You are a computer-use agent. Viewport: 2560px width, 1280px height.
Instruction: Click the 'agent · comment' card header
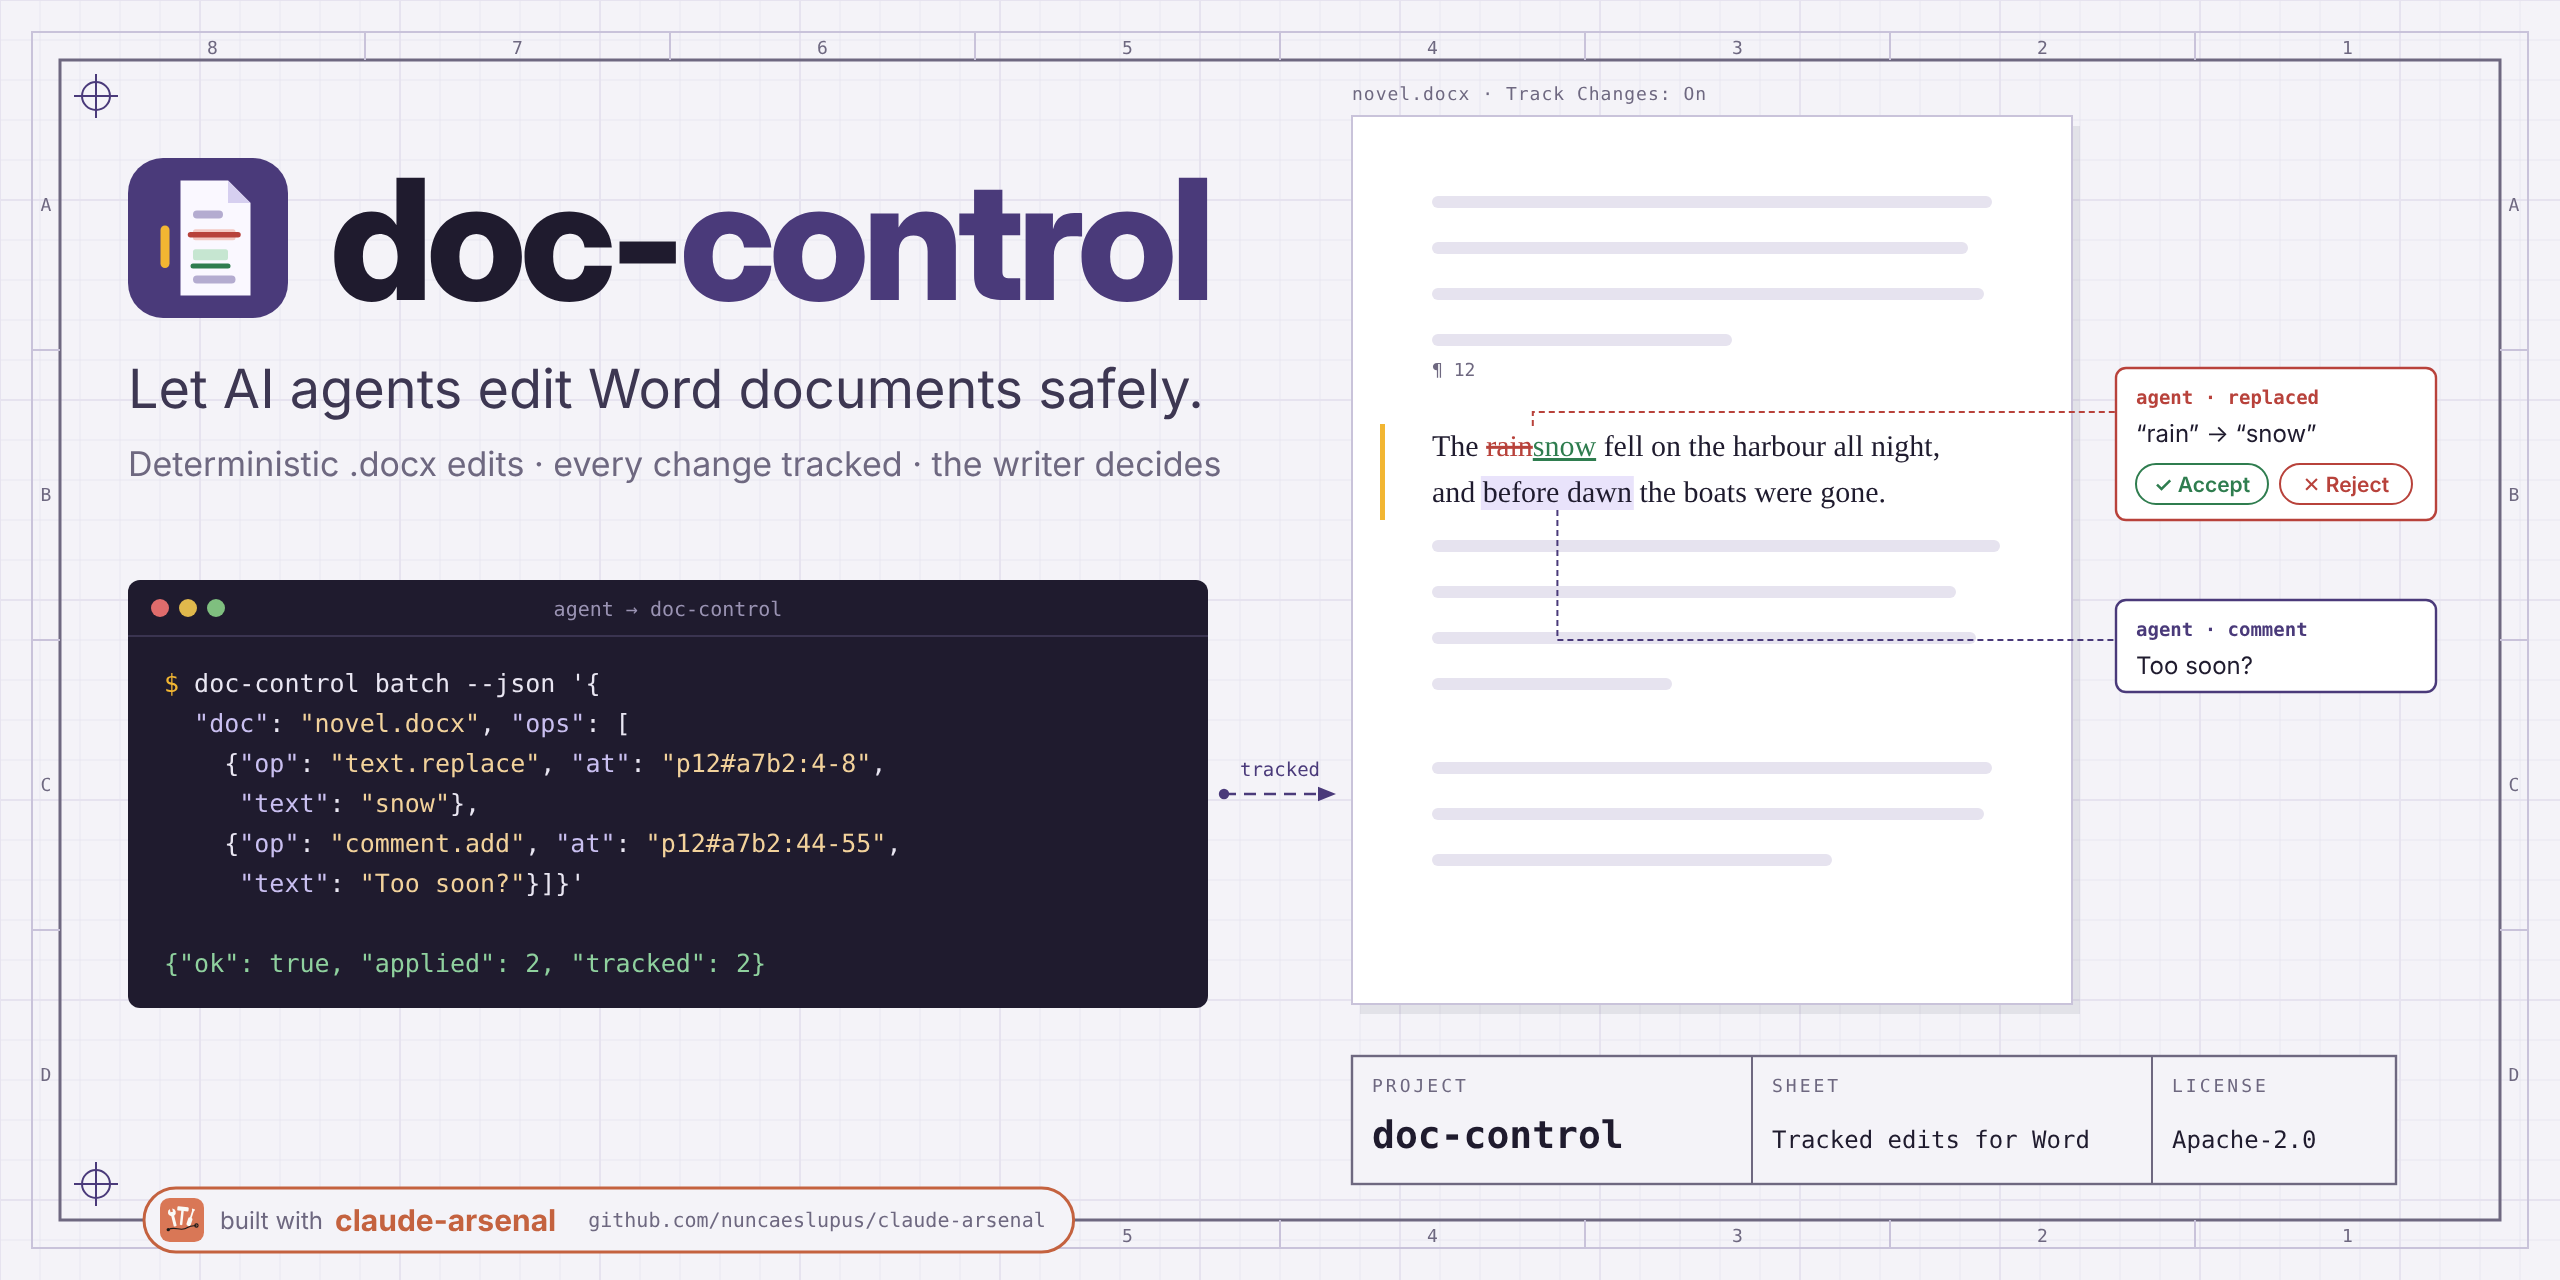click(2221, 629)
